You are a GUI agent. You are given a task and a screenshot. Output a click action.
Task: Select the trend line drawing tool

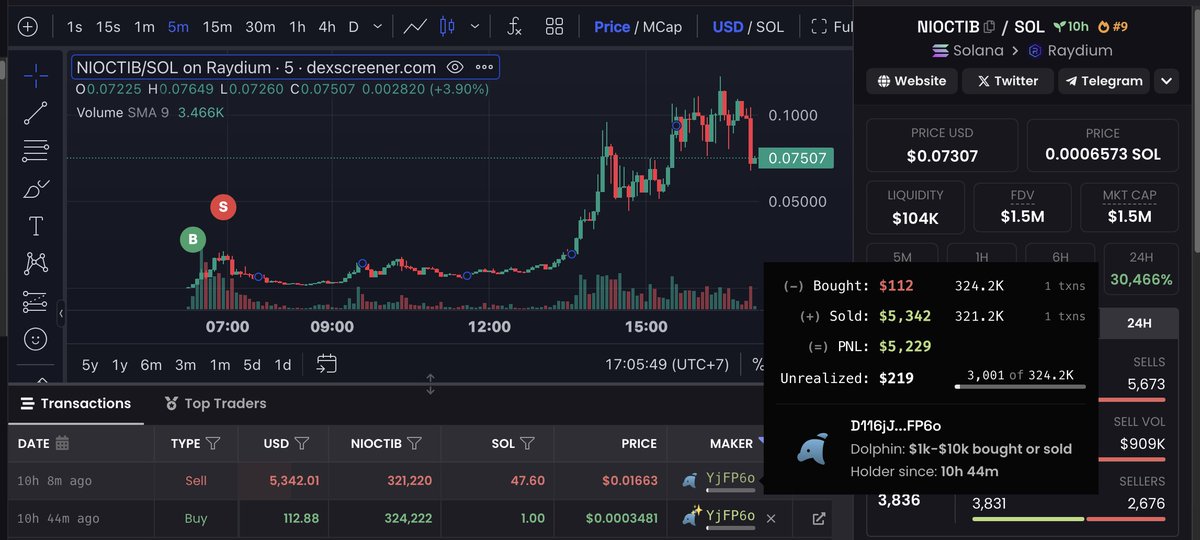36,113
